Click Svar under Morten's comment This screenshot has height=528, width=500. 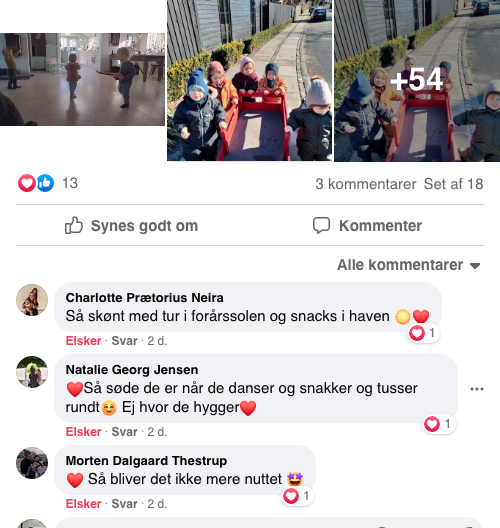[x=125, y=504]
